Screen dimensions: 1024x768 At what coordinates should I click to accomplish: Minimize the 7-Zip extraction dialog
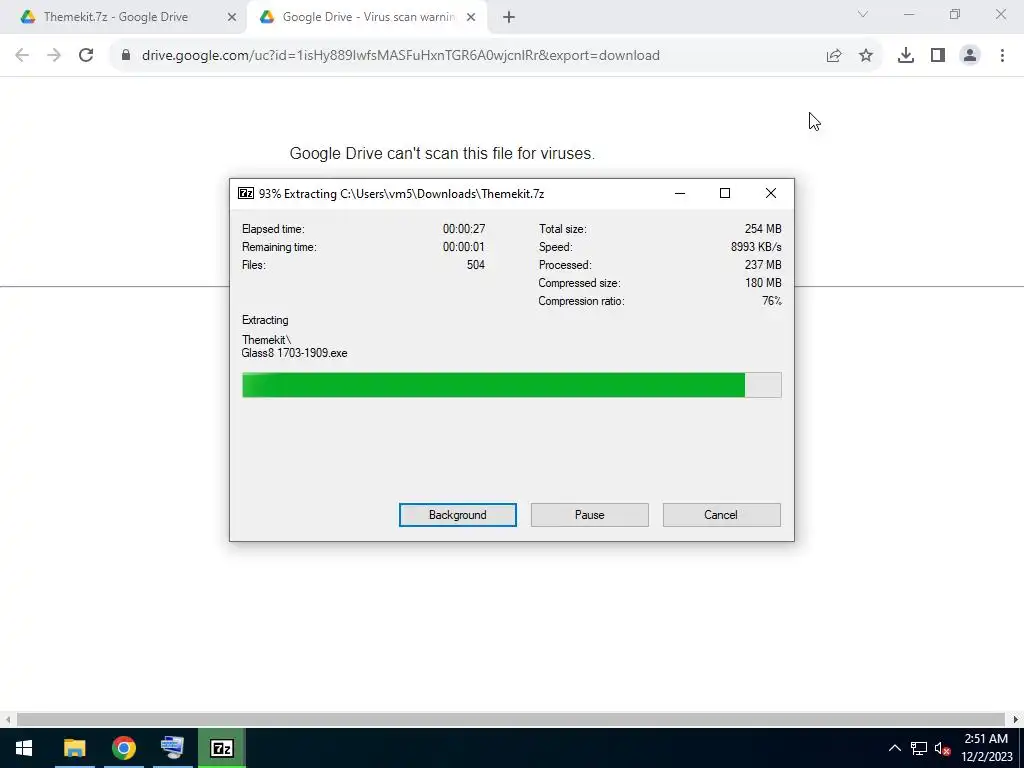[680, 193]
